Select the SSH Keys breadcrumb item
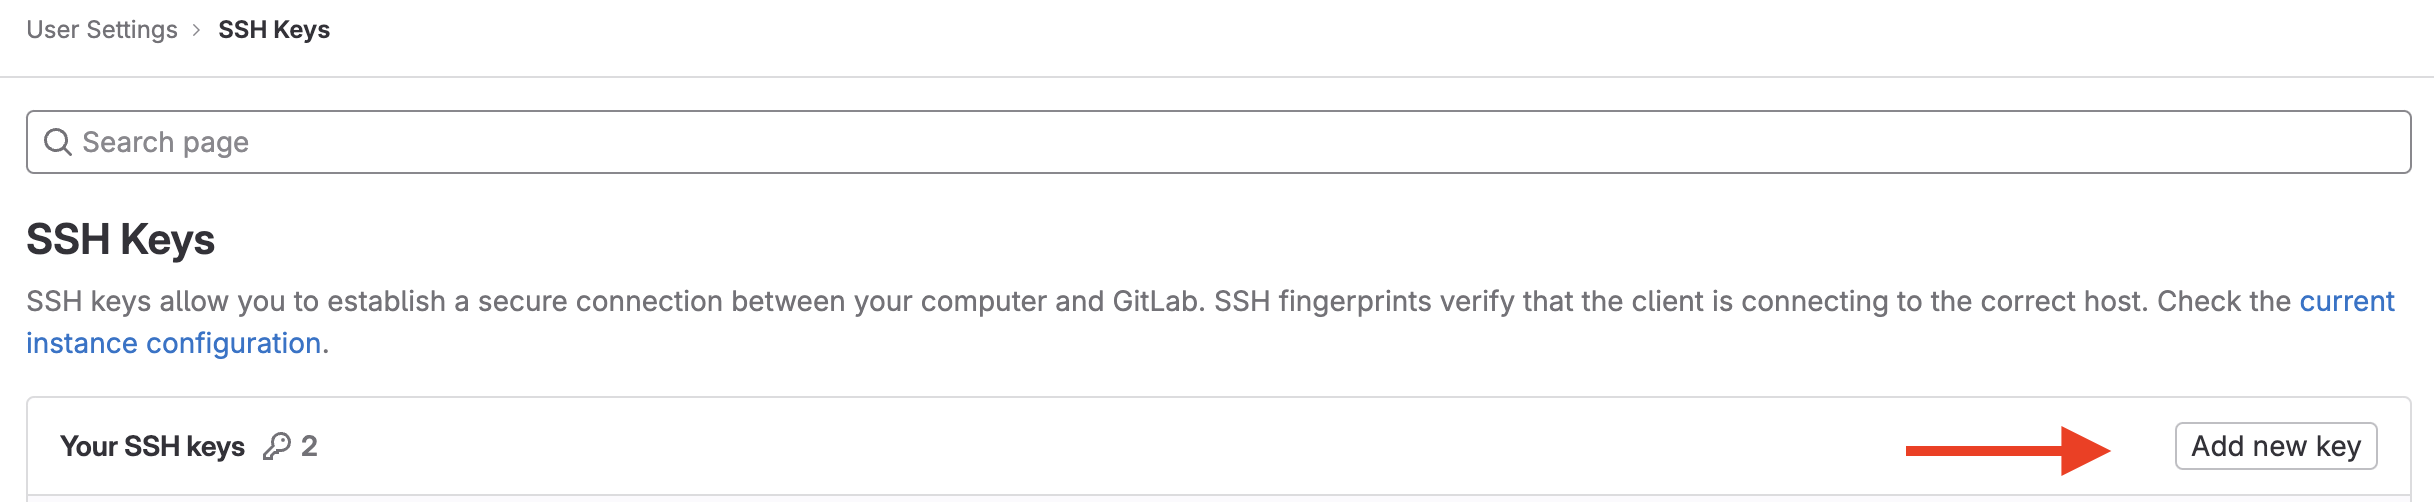The image size is (2434, 502). tap(274, 30)
